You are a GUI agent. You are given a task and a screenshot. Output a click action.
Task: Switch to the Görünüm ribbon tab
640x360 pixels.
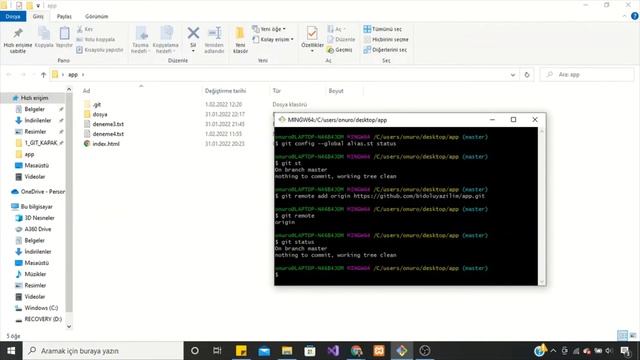coord(97,17)
